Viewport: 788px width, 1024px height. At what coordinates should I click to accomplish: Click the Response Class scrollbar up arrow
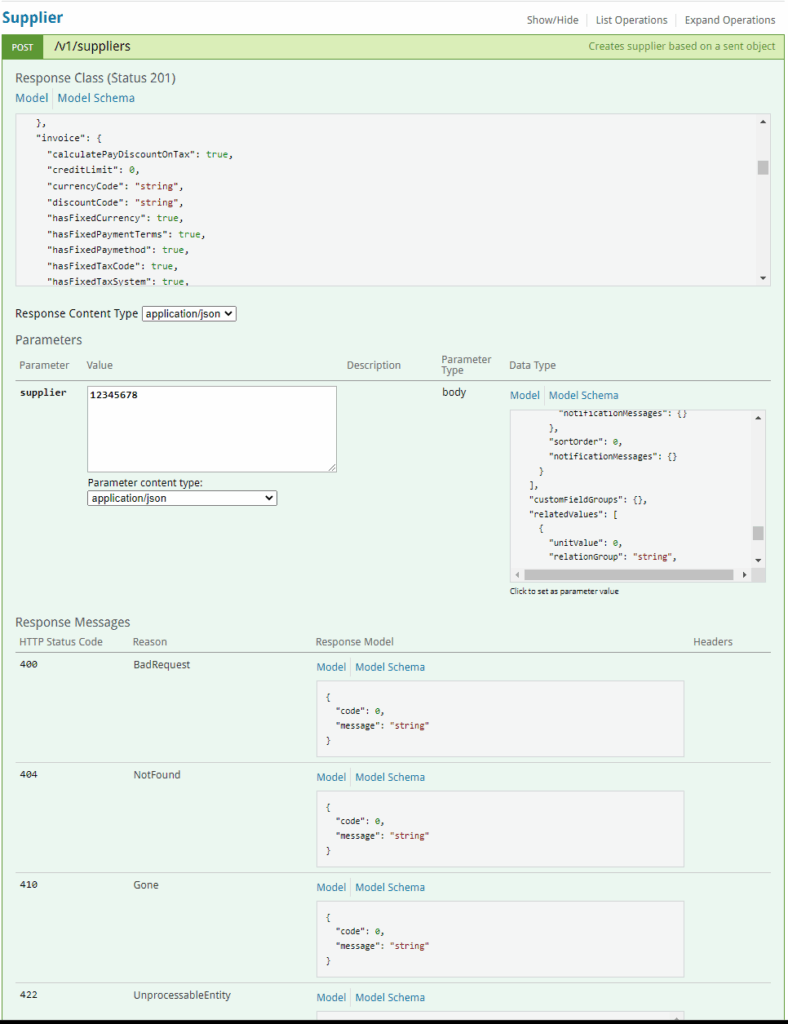tap(763, 121)
